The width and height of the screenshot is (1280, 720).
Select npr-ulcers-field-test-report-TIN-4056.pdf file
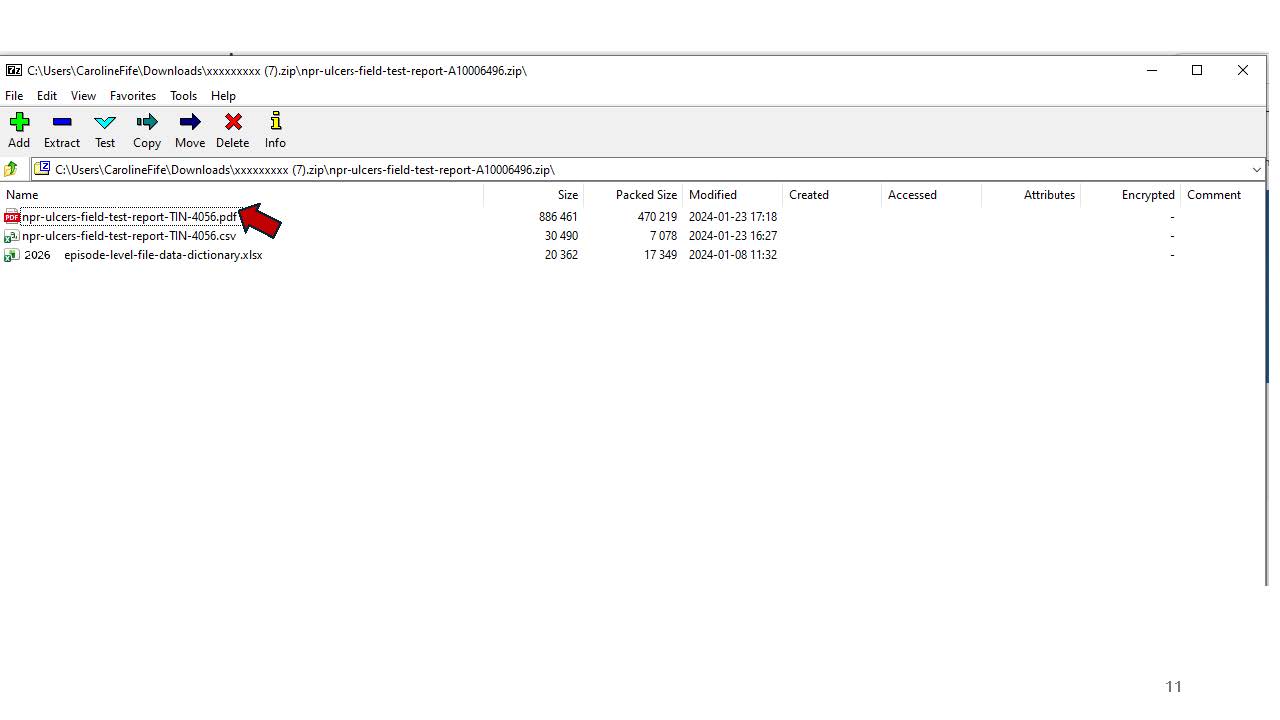[x=129, y=217]
